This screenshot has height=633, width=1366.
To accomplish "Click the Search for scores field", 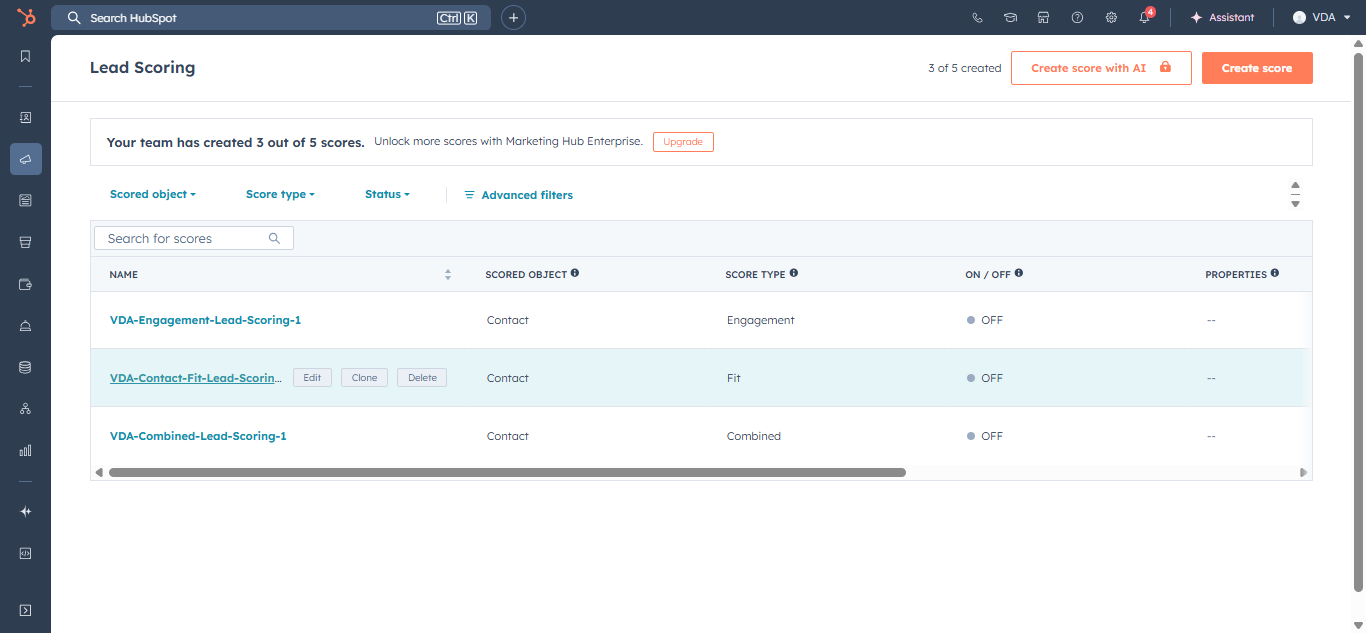I will [x=194, y=238].
